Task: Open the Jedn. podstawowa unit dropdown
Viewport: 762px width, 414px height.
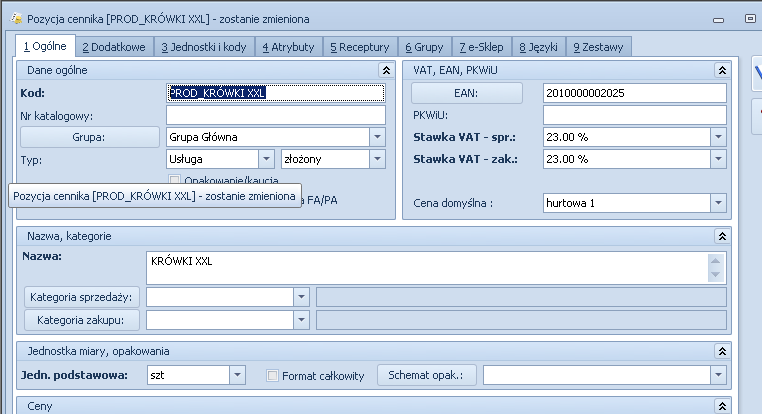Action: coord(237,376)
